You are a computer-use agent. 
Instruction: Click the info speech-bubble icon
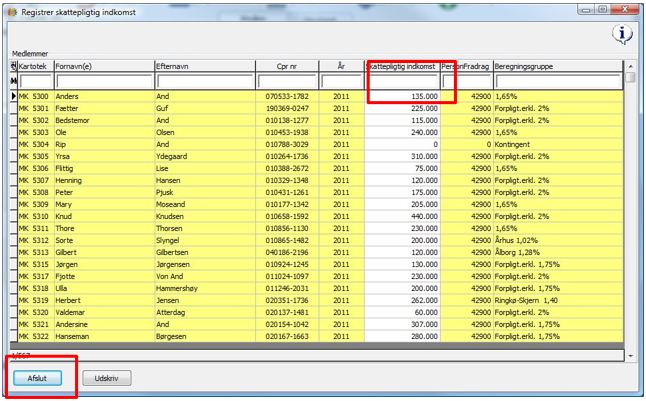(x=622, y=34)
